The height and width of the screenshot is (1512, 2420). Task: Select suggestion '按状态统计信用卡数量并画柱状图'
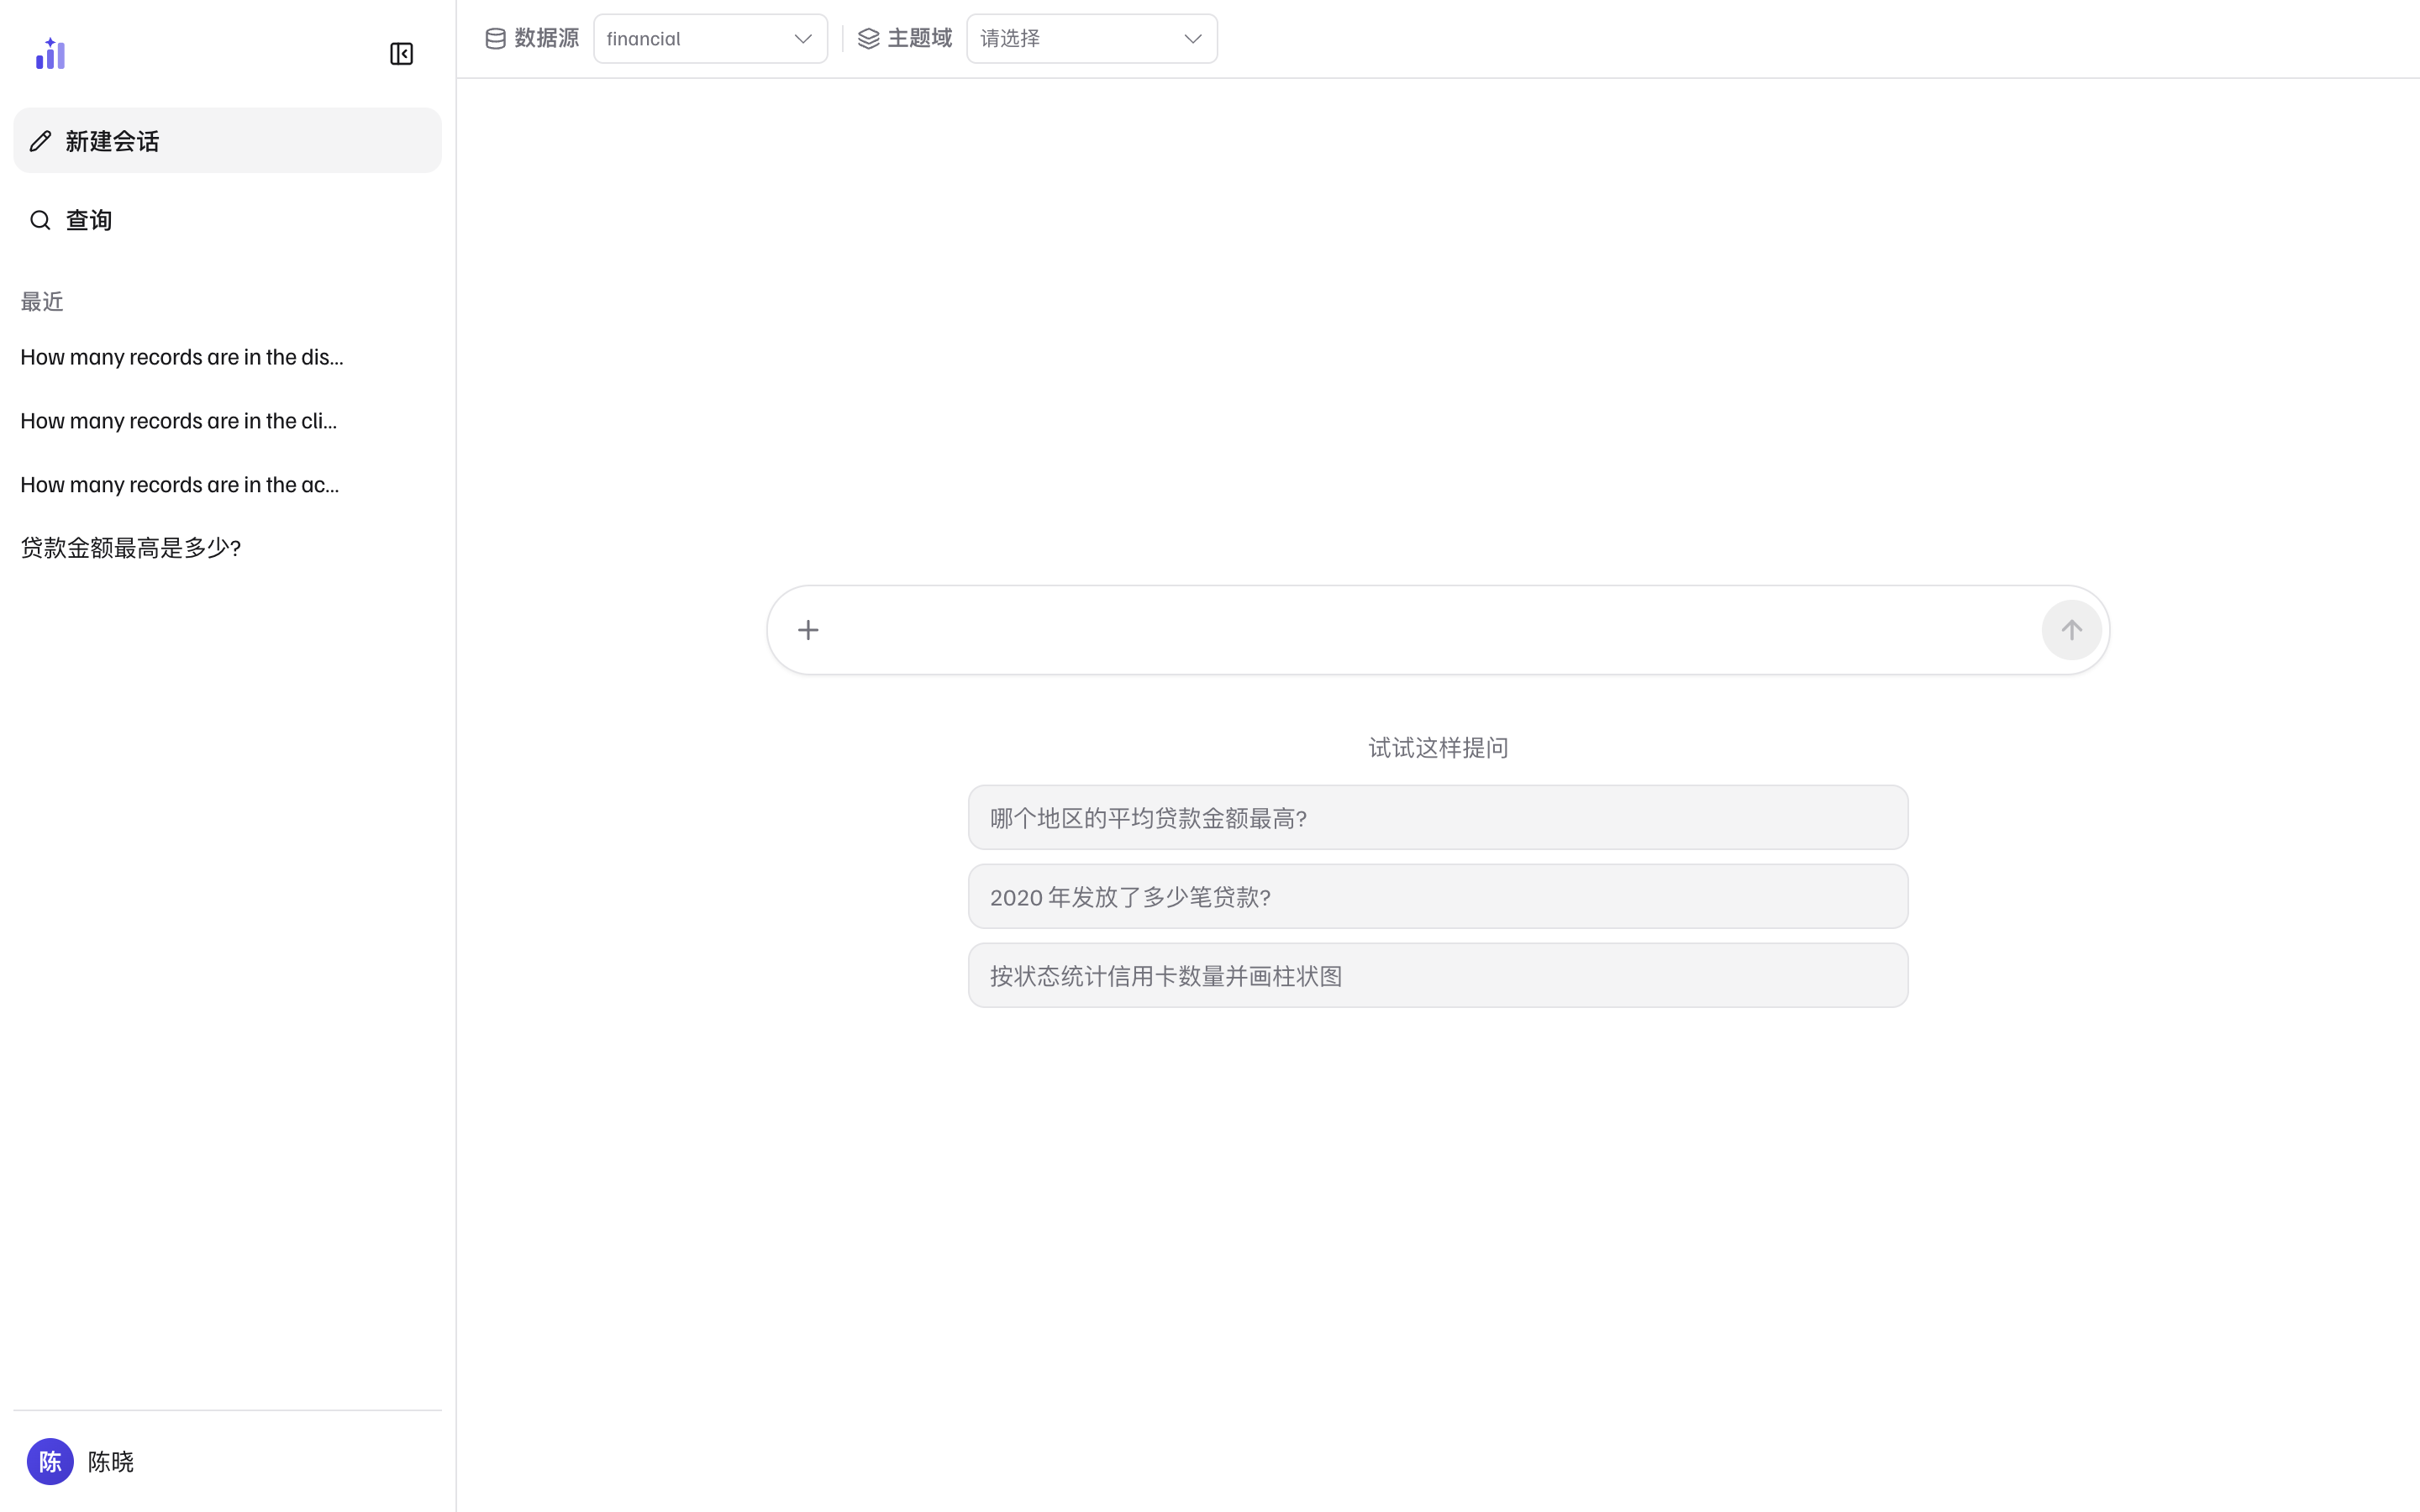(x=1438, y=976)
